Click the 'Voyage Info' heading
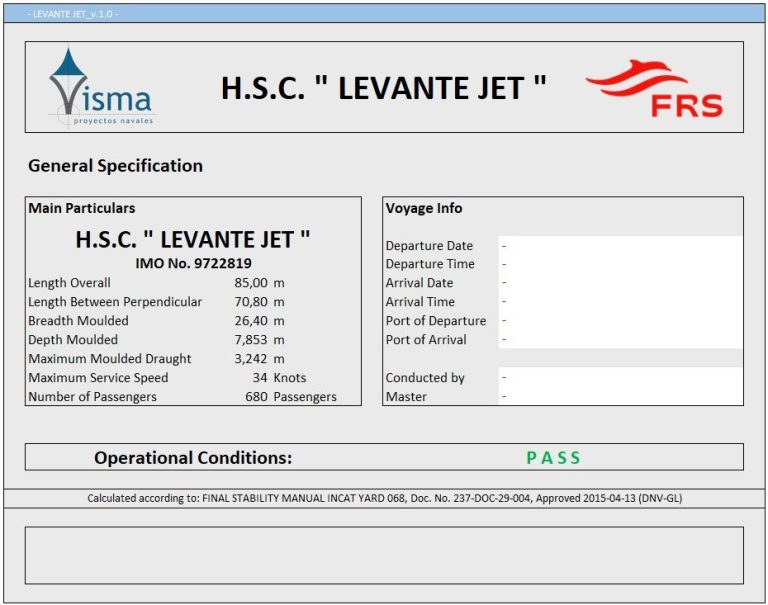Image resolution: width=768 pixels, height=605 pixels. click(x=424, y=208)
